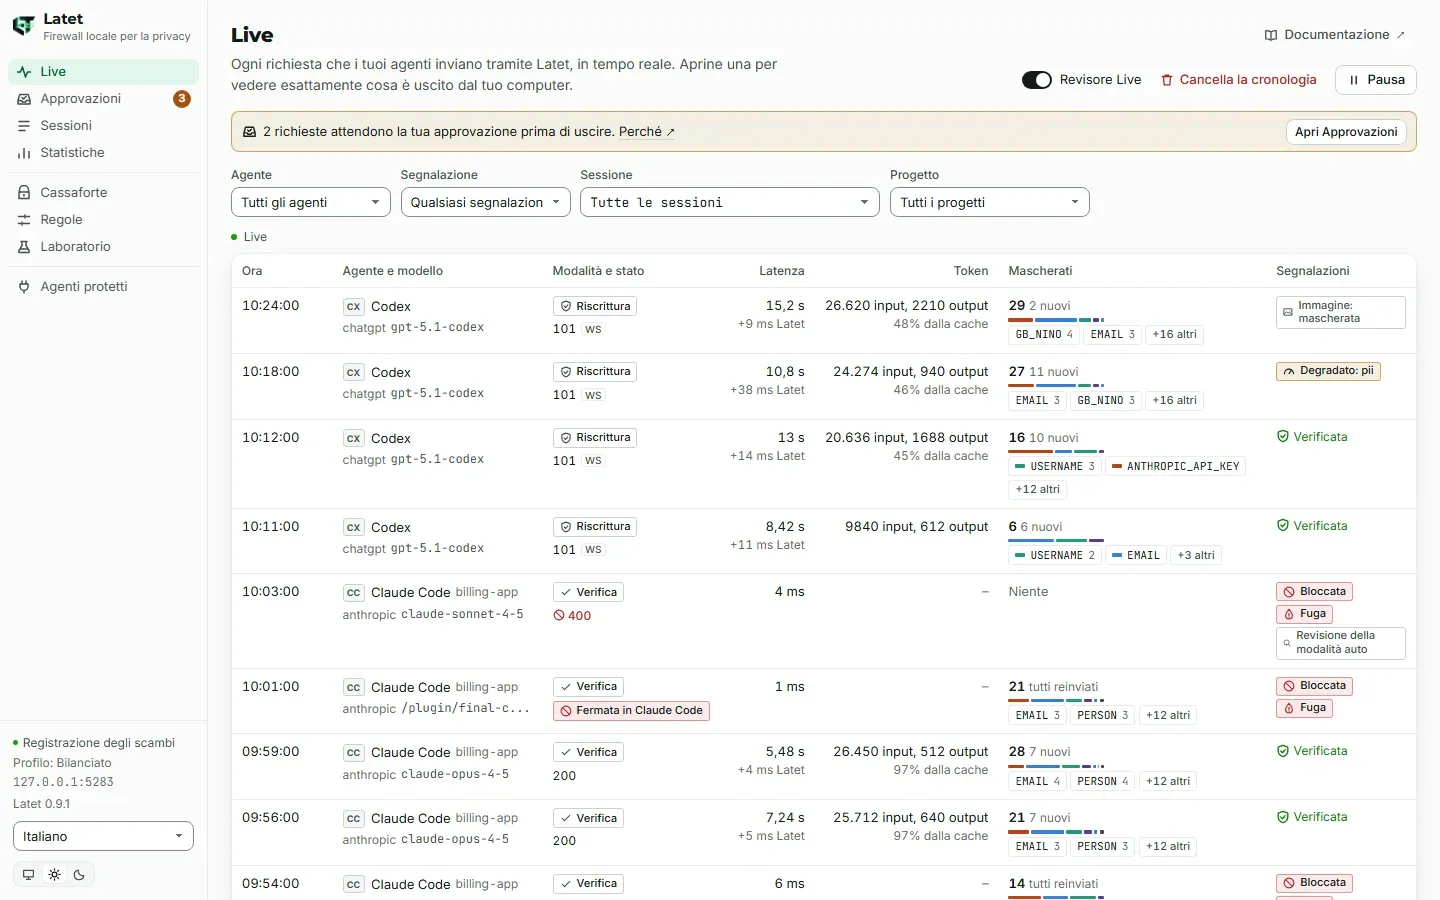Click the cx agent icon in the 10:24:00 row

353,307
